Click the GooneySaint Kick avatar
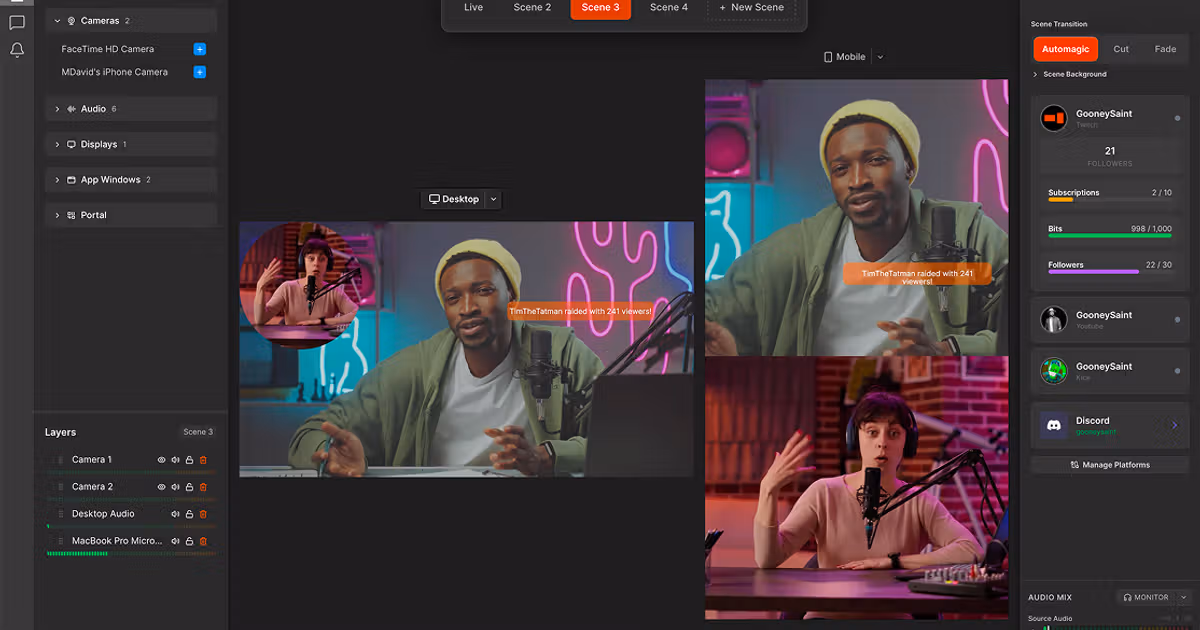Viewport: 1200px width, 630px height. (x=1054, y=371)
